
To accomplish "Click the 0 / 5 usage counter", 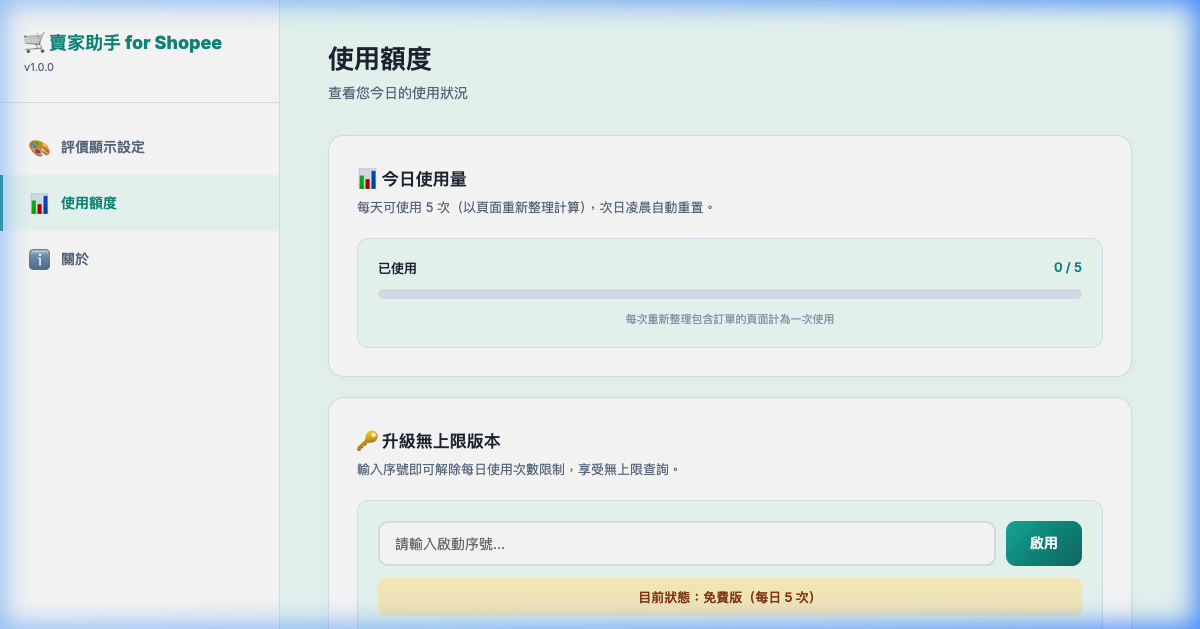I will pyautogui.click(x=1067, y=266).
